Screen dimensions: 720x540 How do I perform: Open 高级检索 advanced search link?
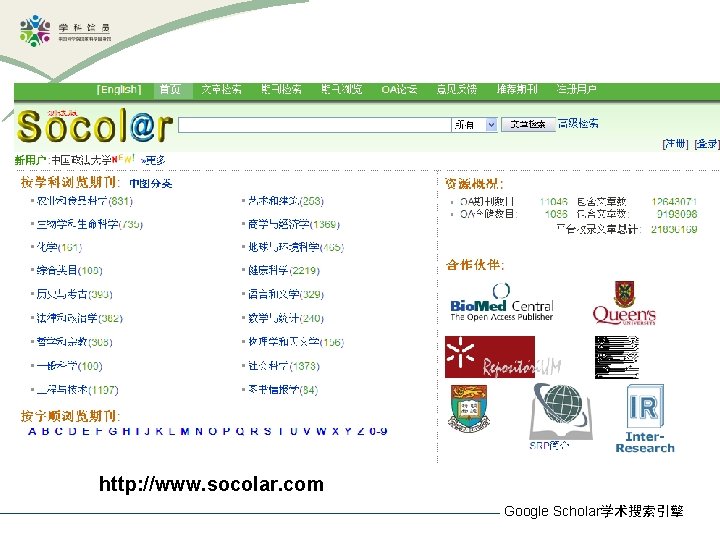[x=579, y=124]
